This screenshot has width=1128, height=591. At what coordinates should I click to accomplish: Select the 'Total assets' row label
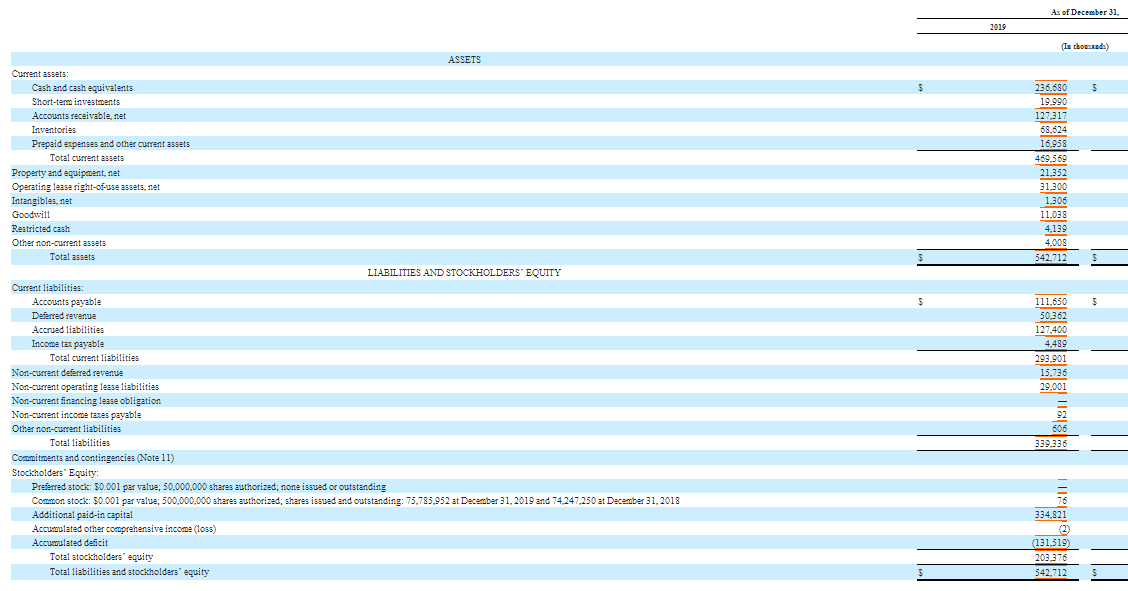click(72, 257)
